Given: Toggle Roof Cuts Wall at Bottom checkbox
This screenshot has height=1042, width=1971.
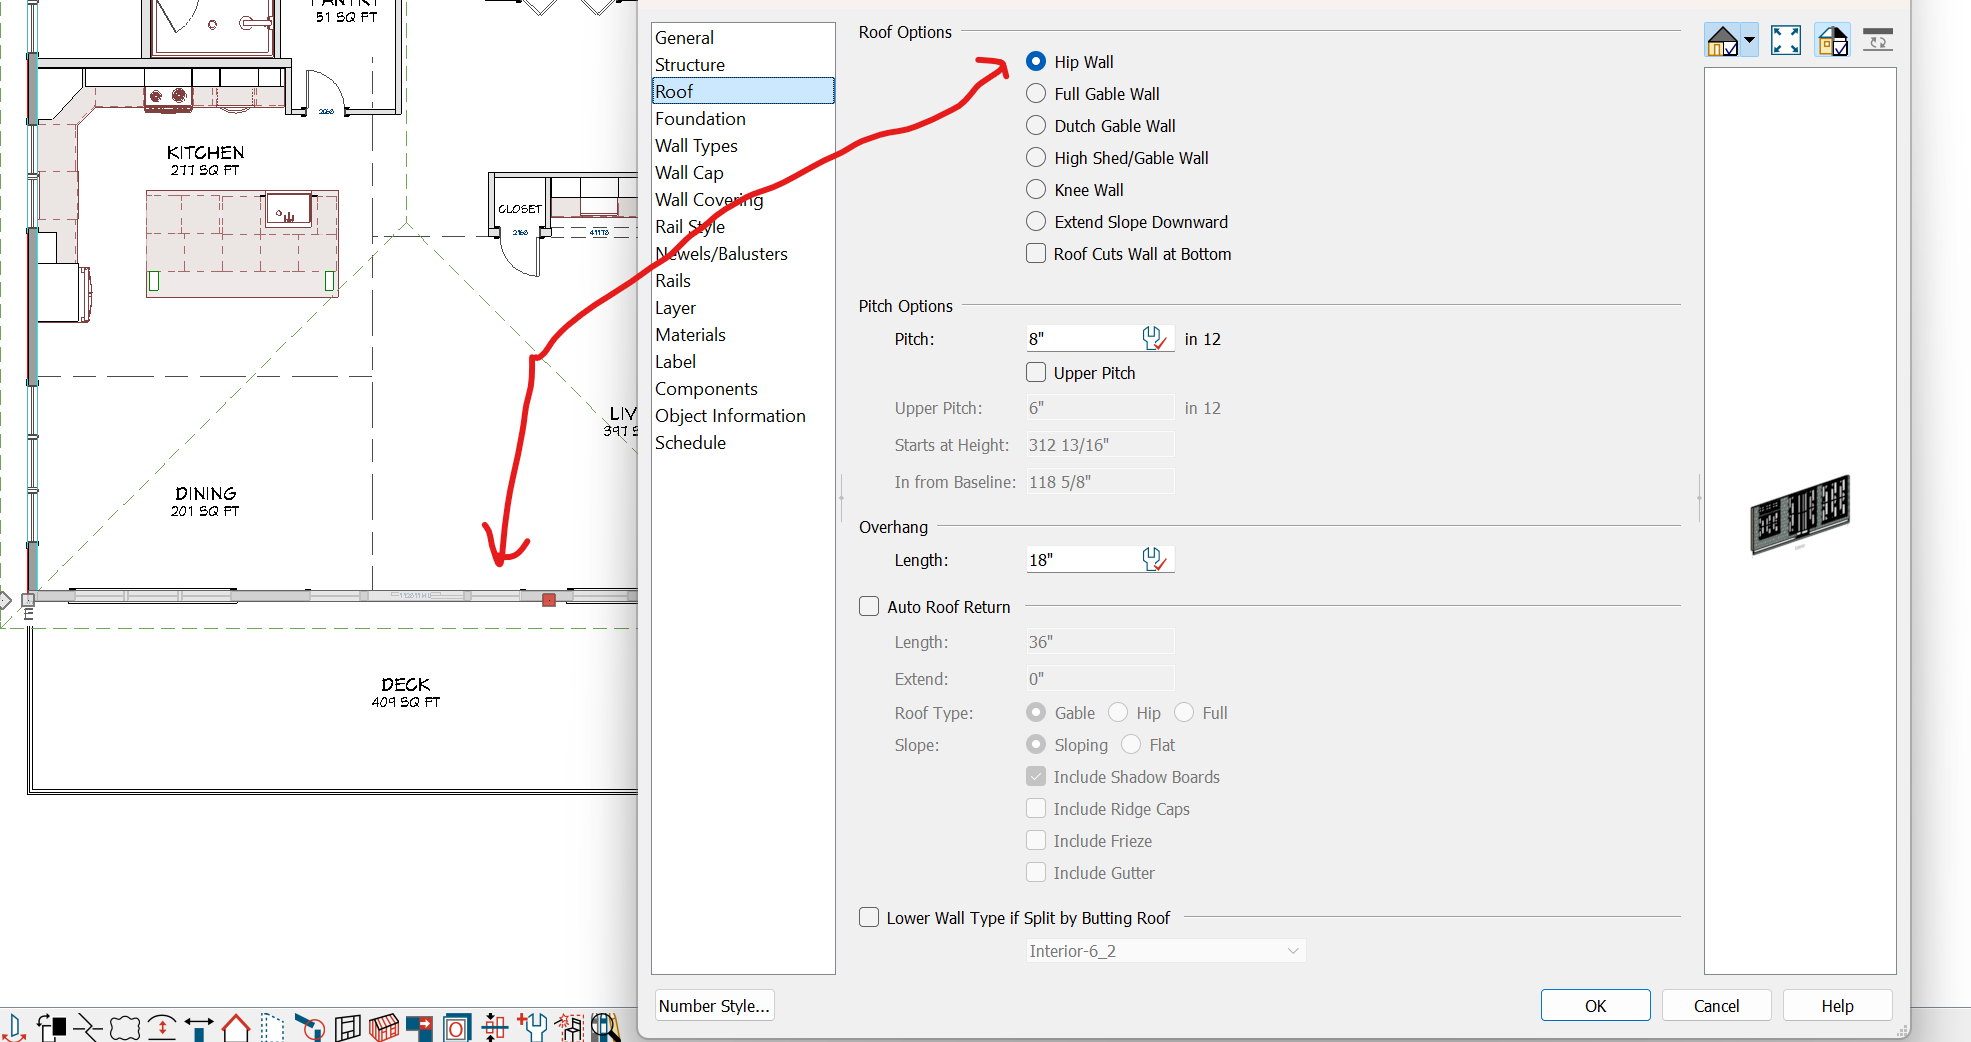Looking at the screenshot, I should coord(1036,254).
